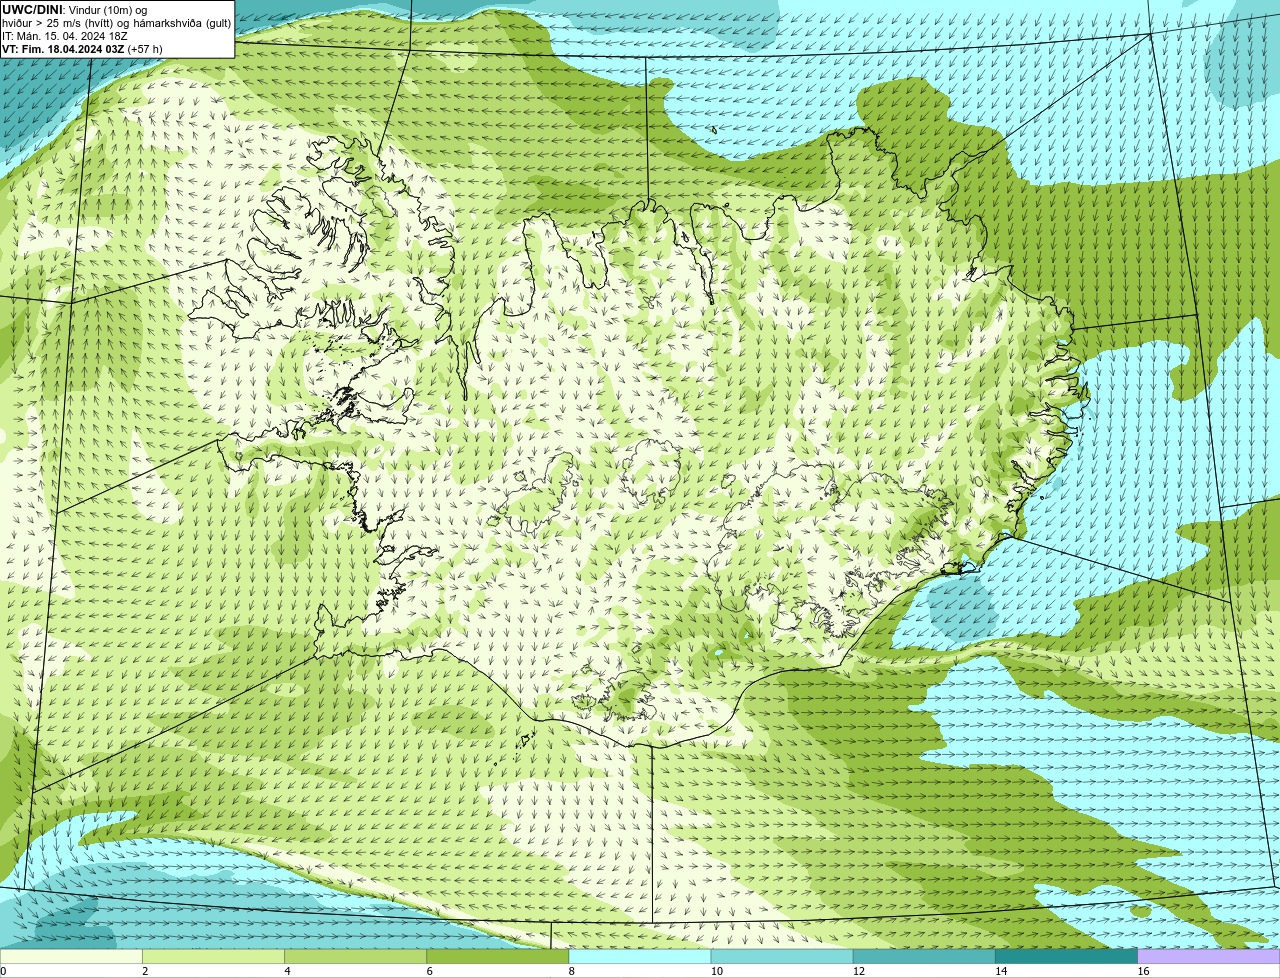Select the pale yellow-green 2–4 m/s legend swatch

[x=213, y=956]
